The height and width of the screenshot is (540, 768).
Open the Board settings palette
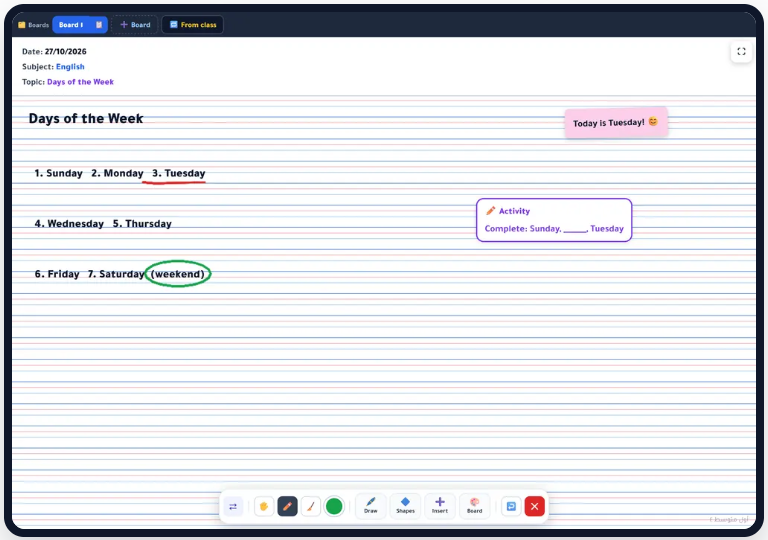pos(475,506)
